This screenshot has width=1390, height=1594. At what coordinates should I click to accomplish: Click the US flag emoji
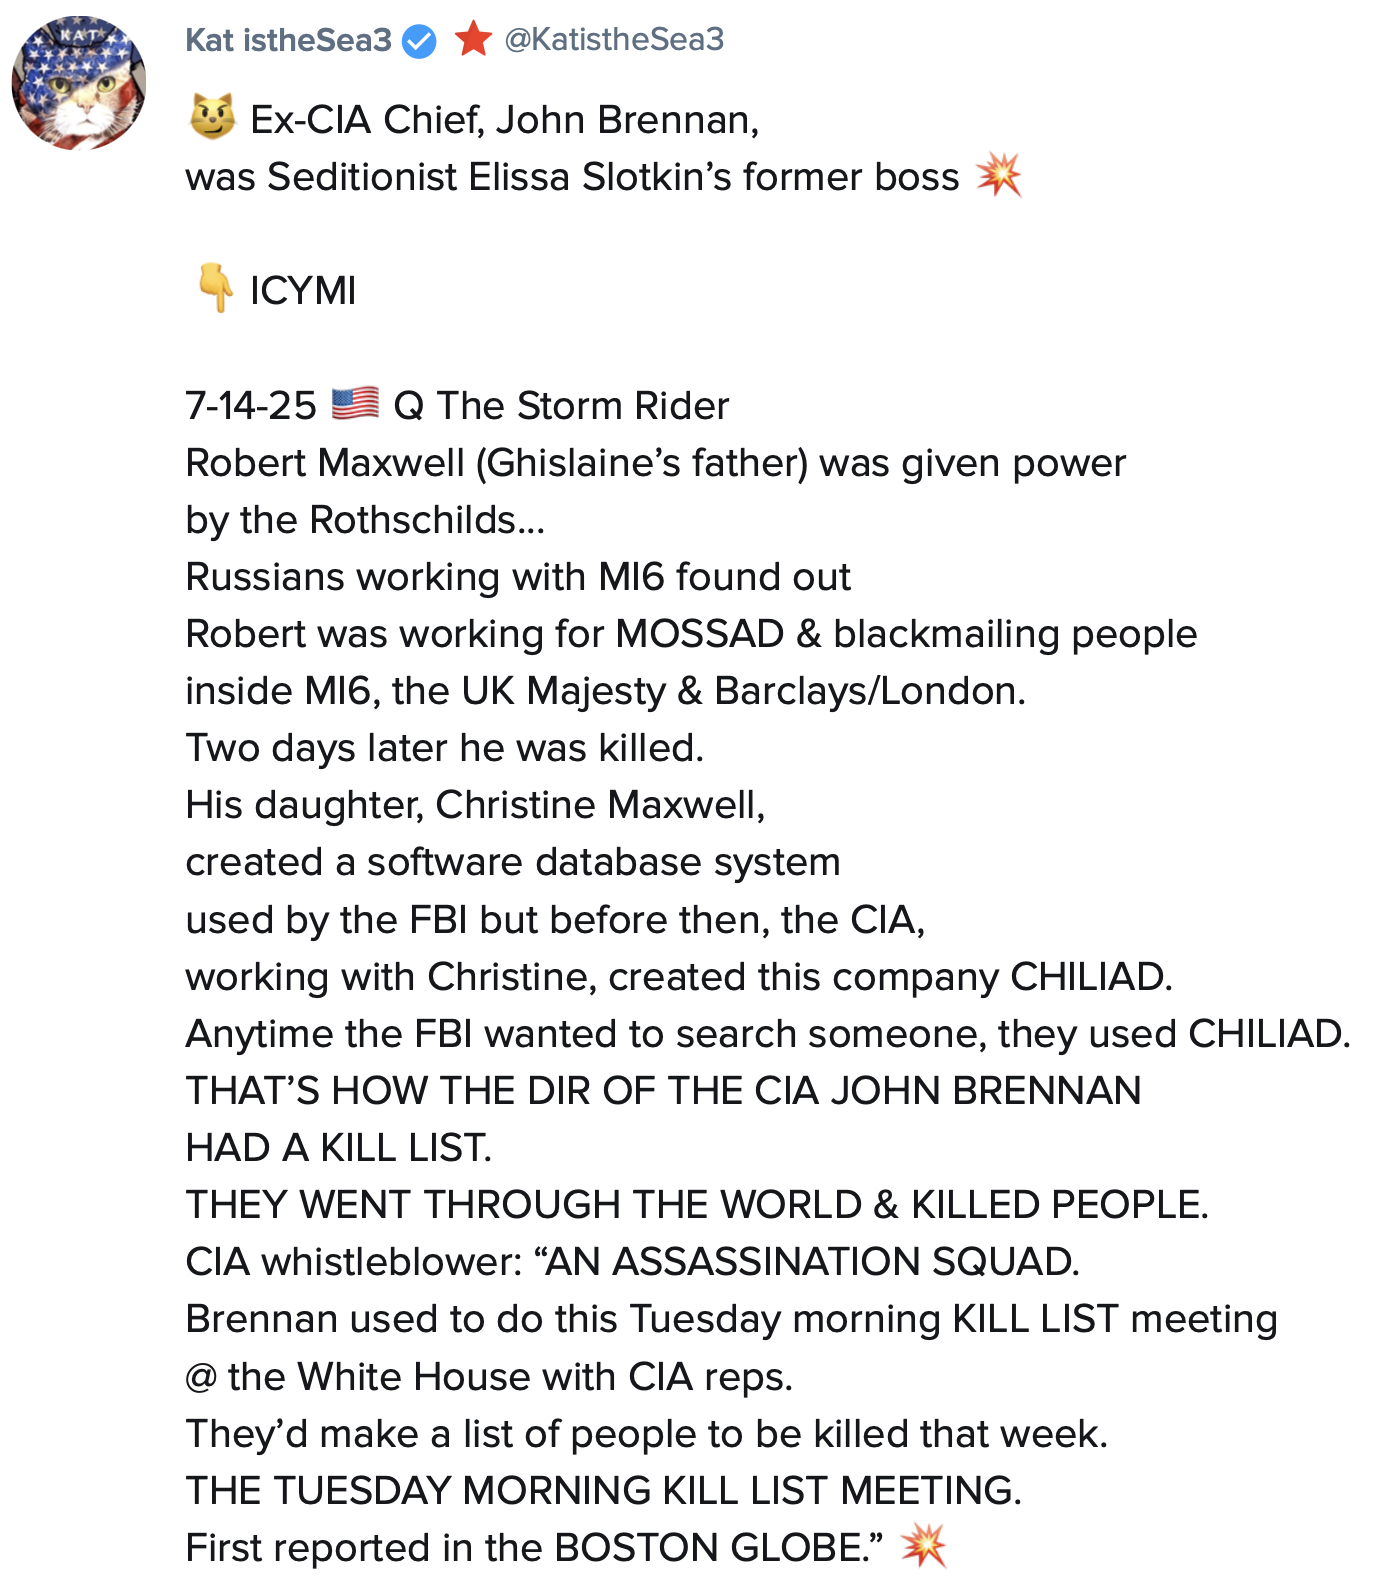pos(355,404)
